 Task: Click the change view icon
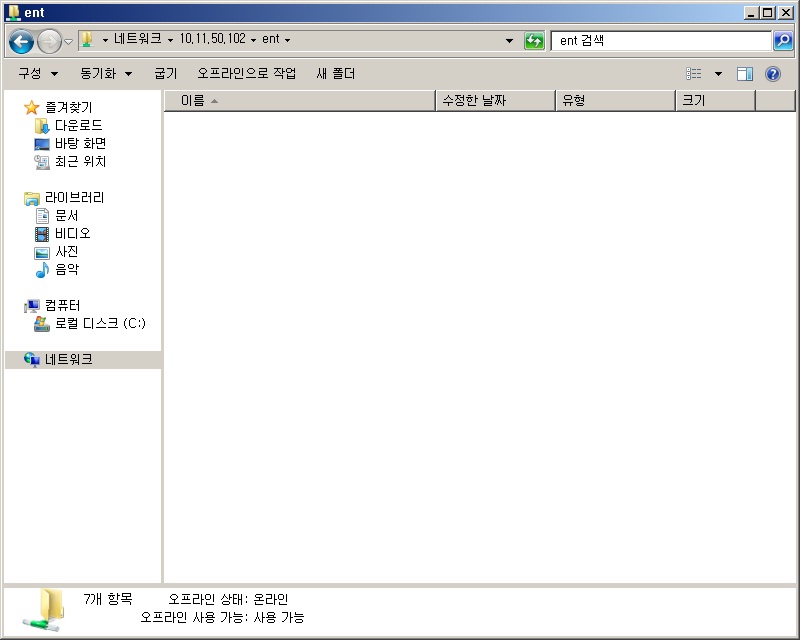click(693, 74)
